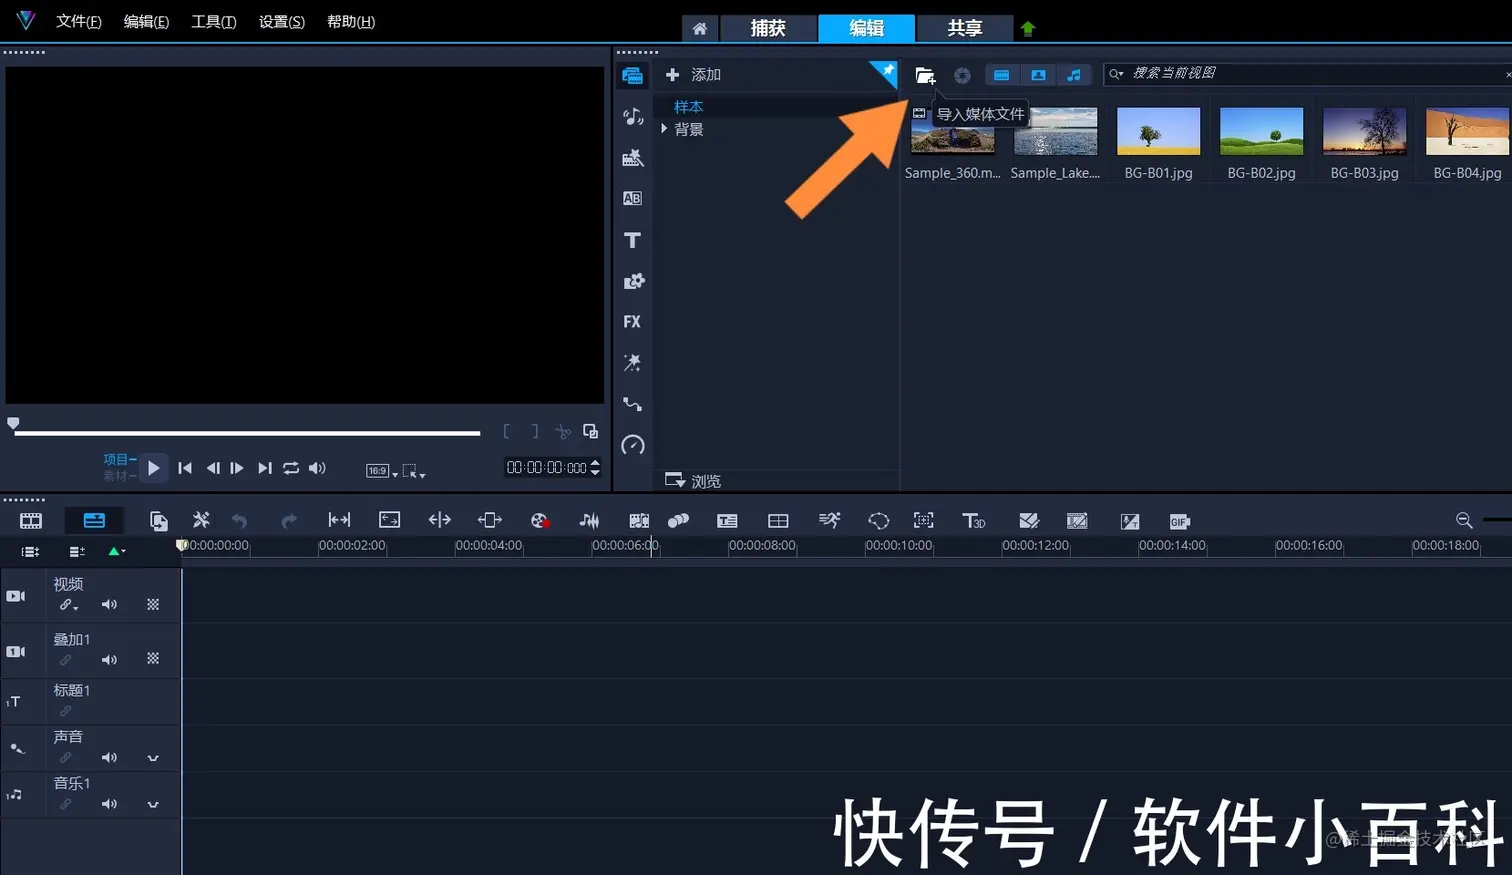The image size is (1512, 875).
Task: Switch to Storyboard view filmstrip icon
Action: [x=31, y=521]
